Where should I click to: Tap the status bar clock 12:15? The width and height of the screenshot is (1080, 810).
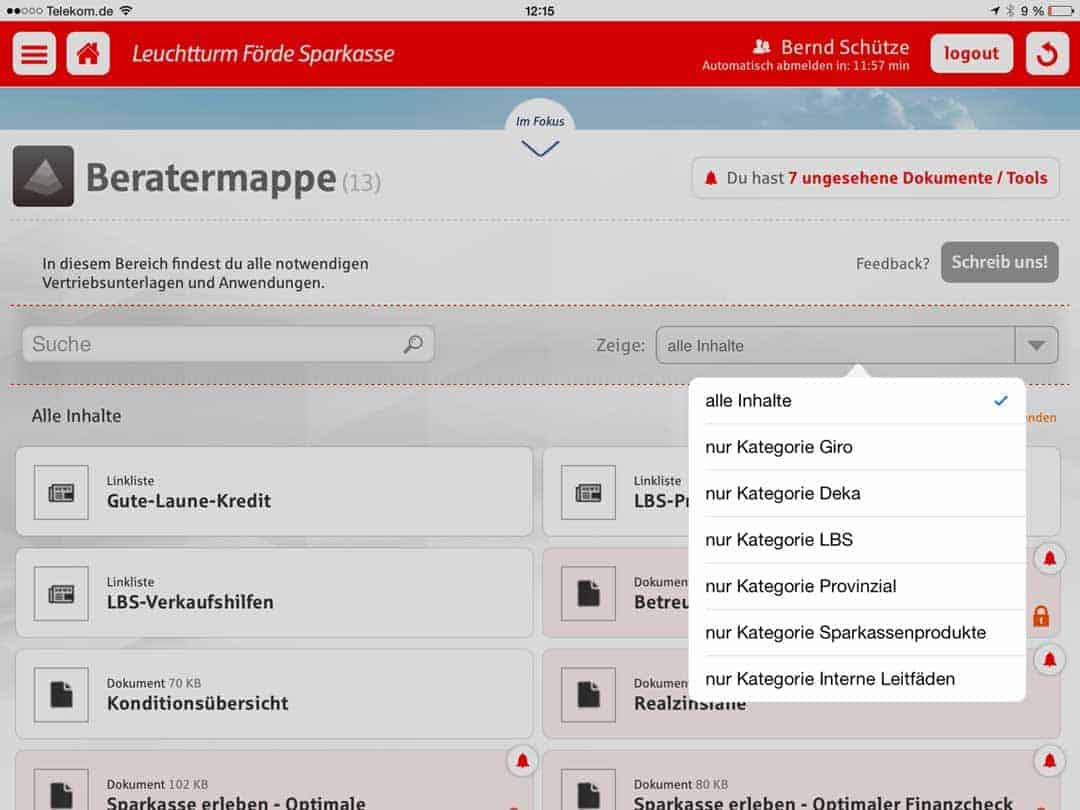(539, 11)
